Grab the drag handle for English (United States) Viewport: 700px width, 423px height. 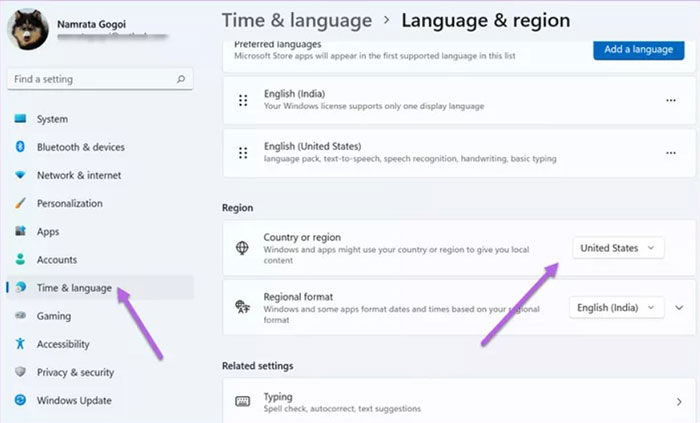click(243, 153)
